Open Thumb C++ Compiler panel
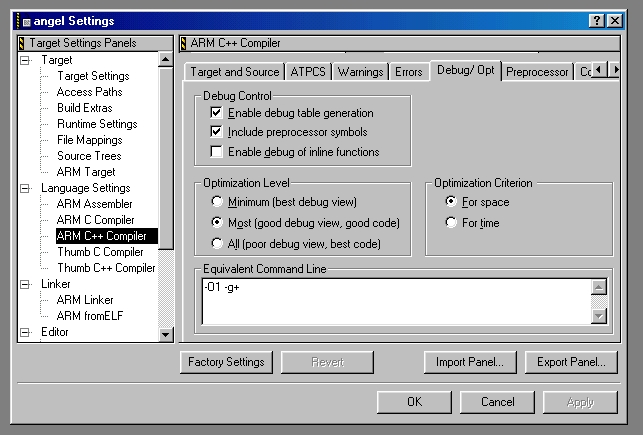Viewport: 643px width, 435px height. pos(106,268)
